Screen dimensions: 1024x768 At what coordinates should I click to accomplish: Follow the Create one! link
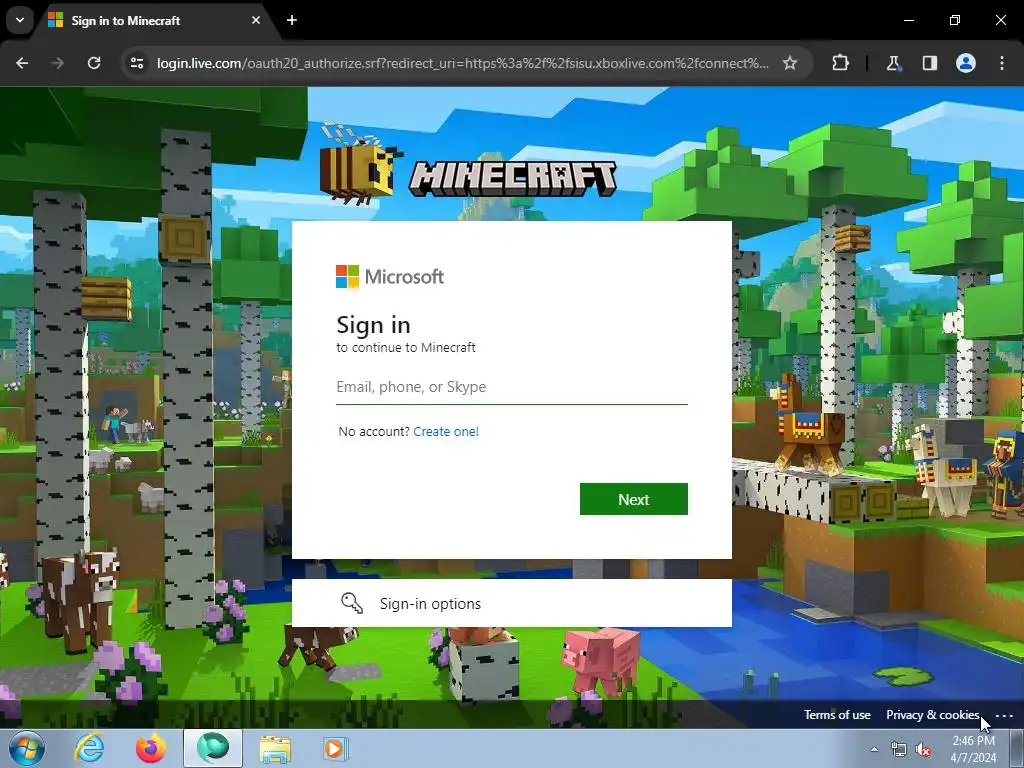tap(446, 432)
